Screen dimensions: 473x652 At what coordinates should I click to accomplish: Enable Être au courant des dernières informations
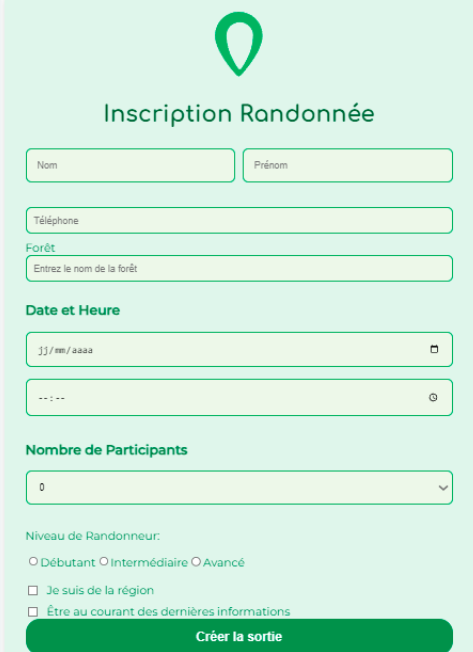(33, 612)
